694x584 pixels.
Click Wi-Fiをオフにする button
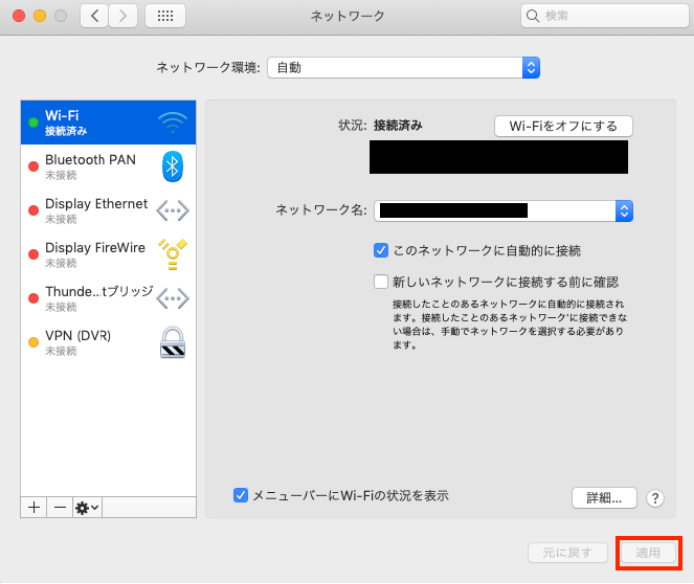[563, 126]
